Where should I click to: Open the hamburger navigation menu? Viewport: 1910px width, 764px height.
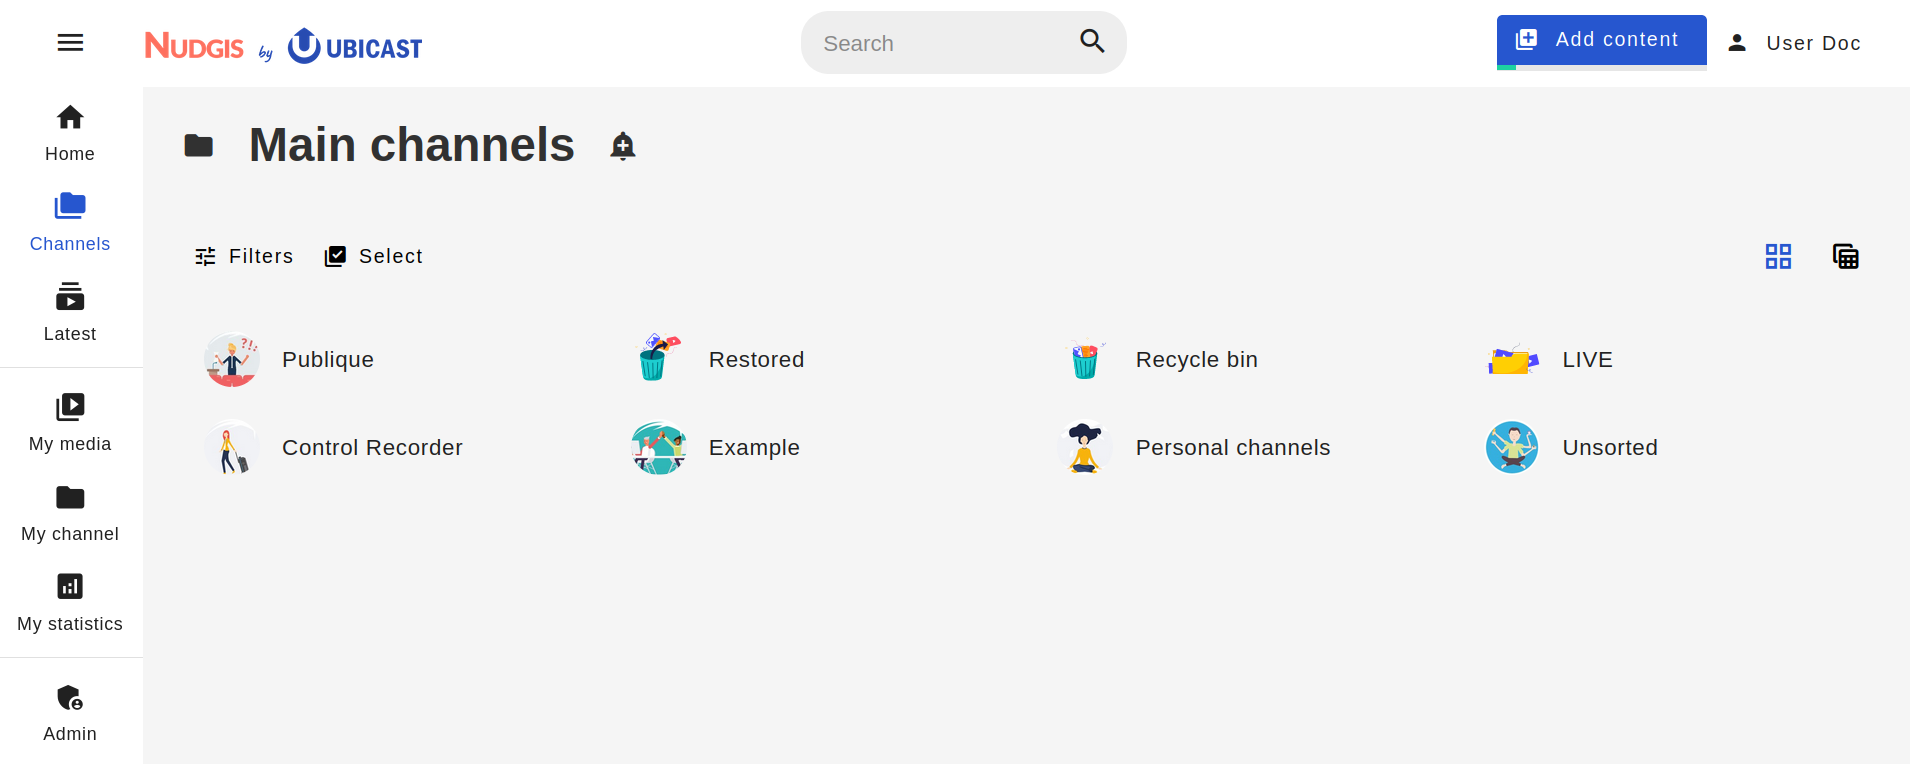70,42
